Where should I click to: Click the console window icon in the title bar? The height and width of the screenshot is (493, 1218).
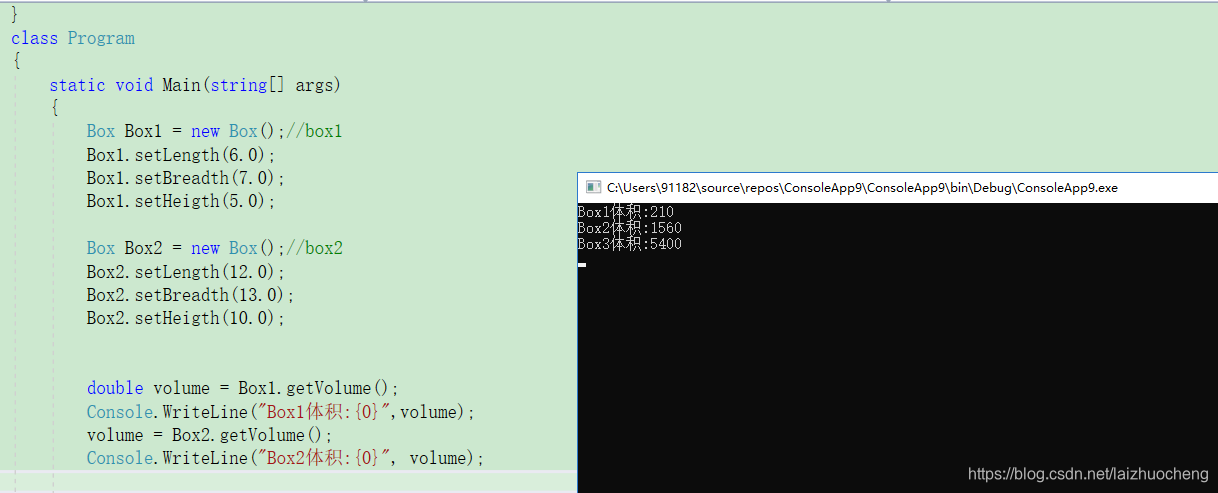tap(593, 187)
